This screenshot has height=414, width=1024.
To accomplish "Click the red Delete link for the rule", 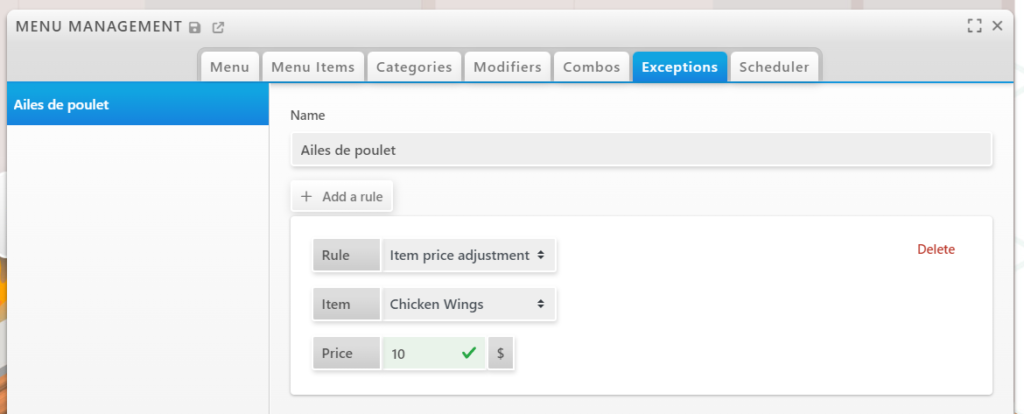I will click(x=936, y=249).
